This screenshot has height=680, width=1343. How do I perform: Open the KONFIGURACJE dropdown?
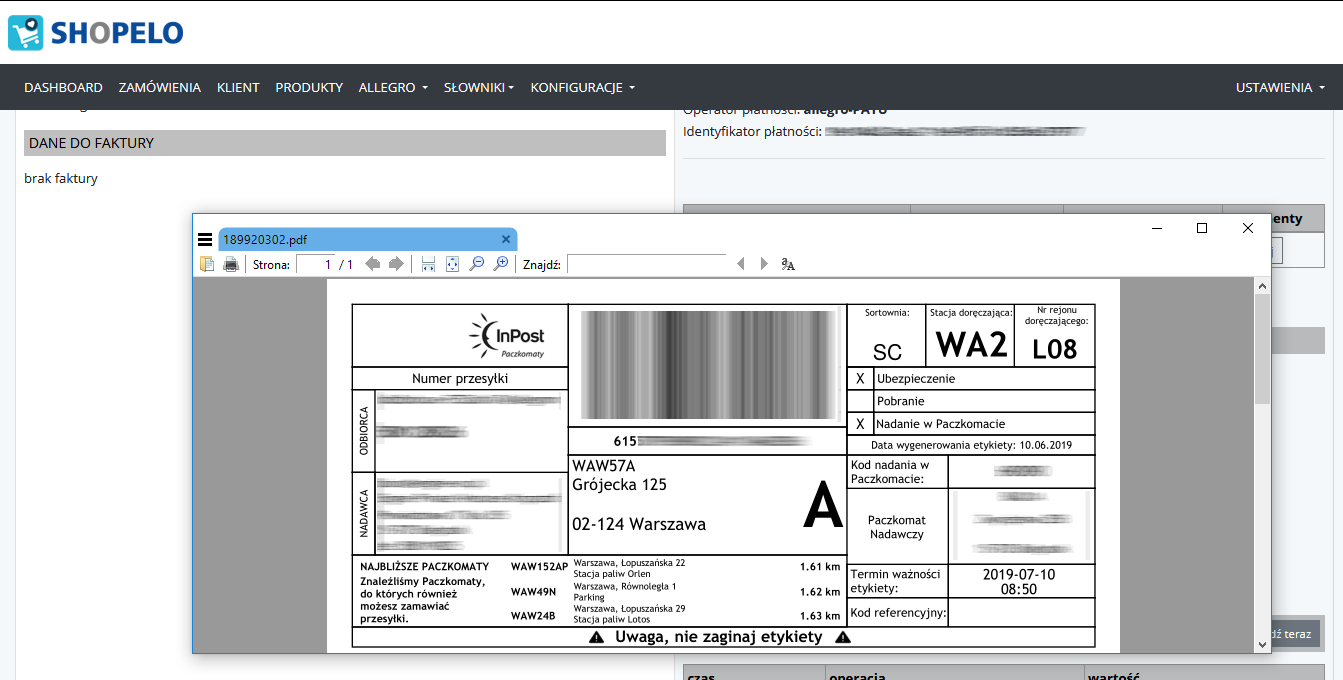582,87
